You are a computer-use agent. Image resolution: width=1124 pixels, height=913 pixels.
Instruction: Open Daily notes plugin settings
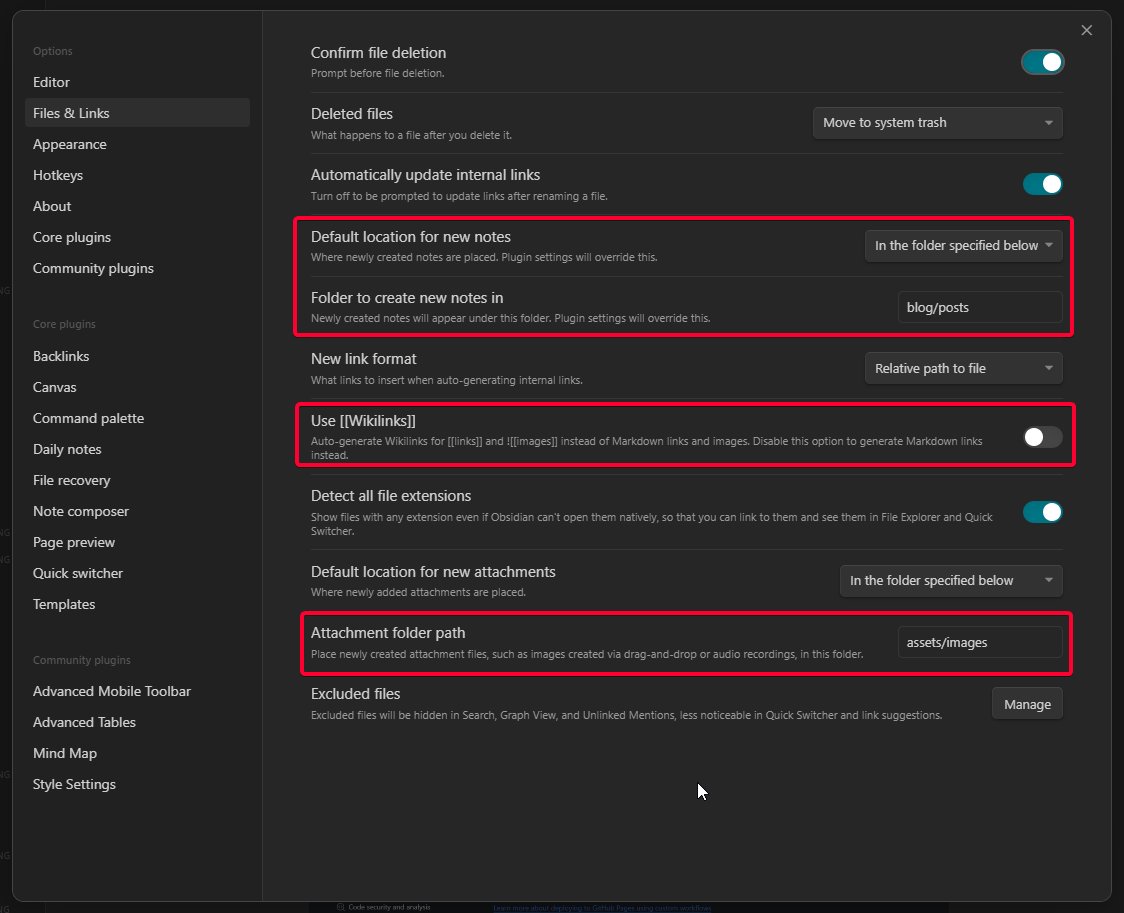pos(67,449)
